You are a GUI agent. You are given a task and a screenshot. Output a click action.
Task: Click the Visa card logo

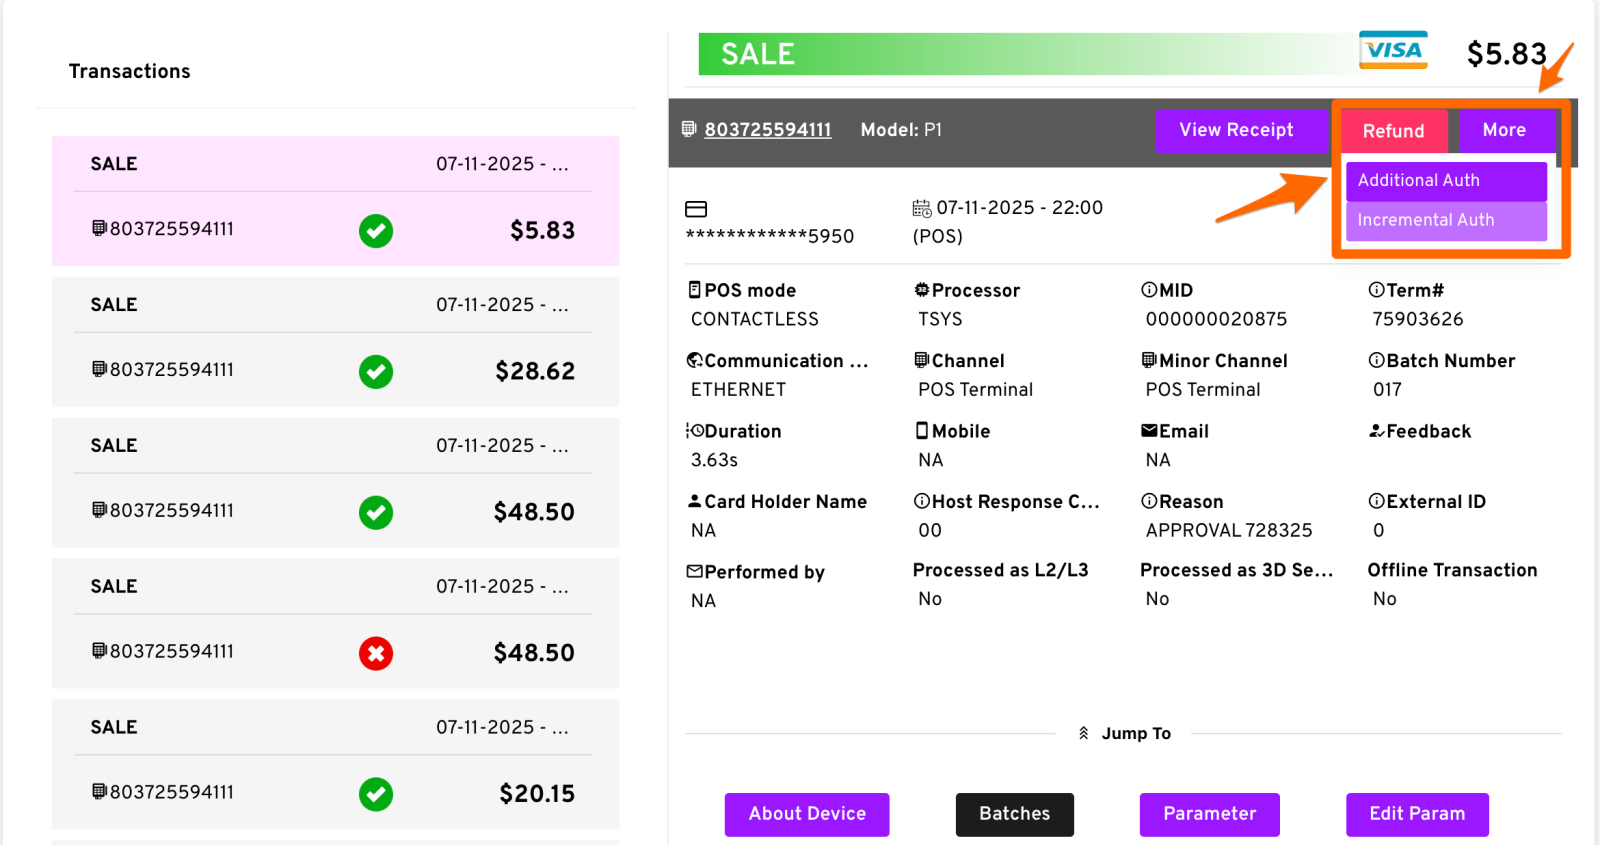pos(1393,50)
